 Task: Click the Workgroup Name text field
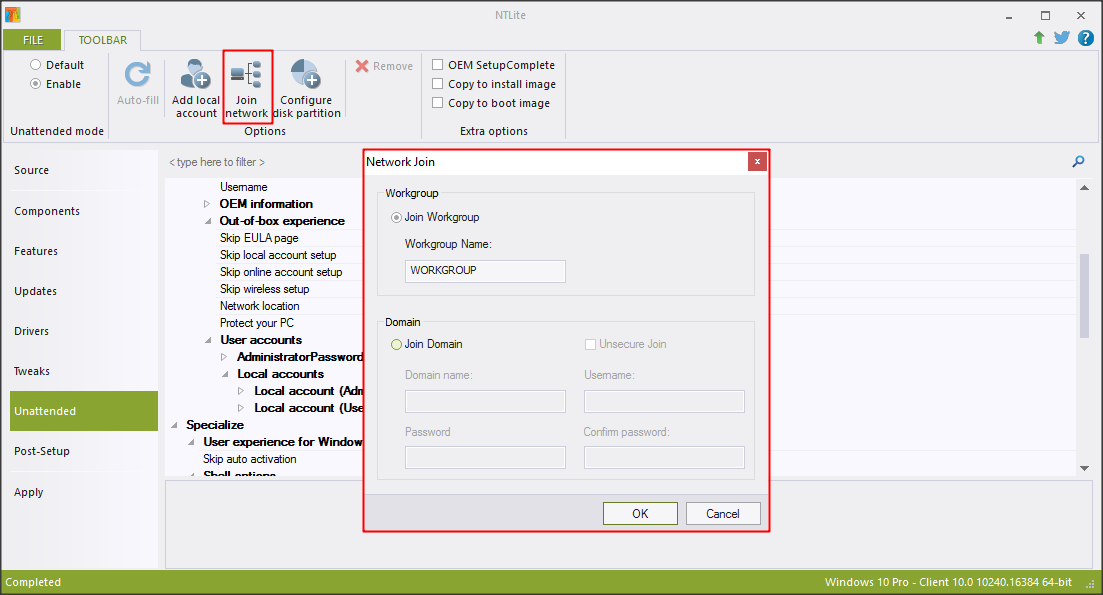(x=485, y=271)
